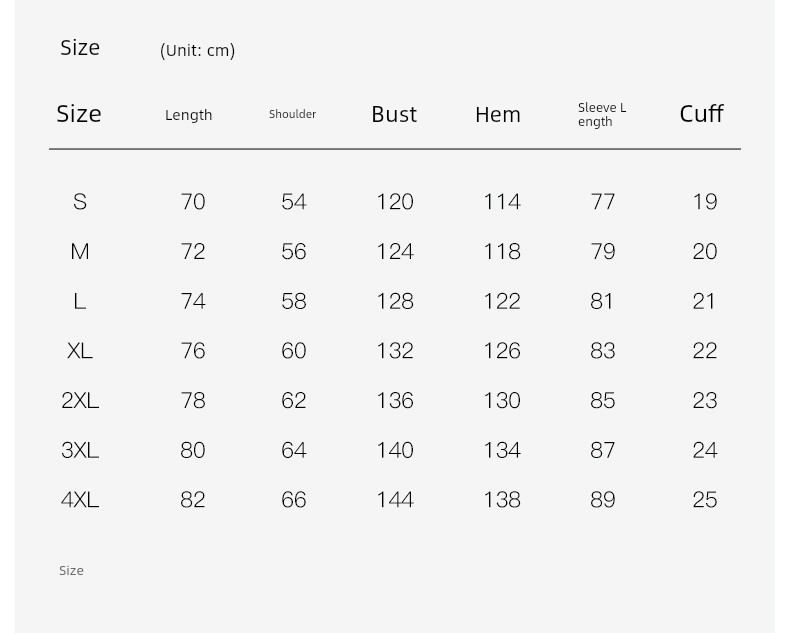The width and height of the screenshot is (790, 633).
Task: Select the Hem column header
Action: pos(498,114)
